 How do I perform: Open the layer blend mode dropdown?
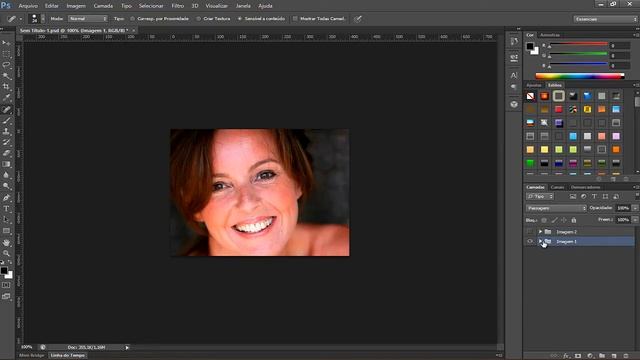[556, 208]
